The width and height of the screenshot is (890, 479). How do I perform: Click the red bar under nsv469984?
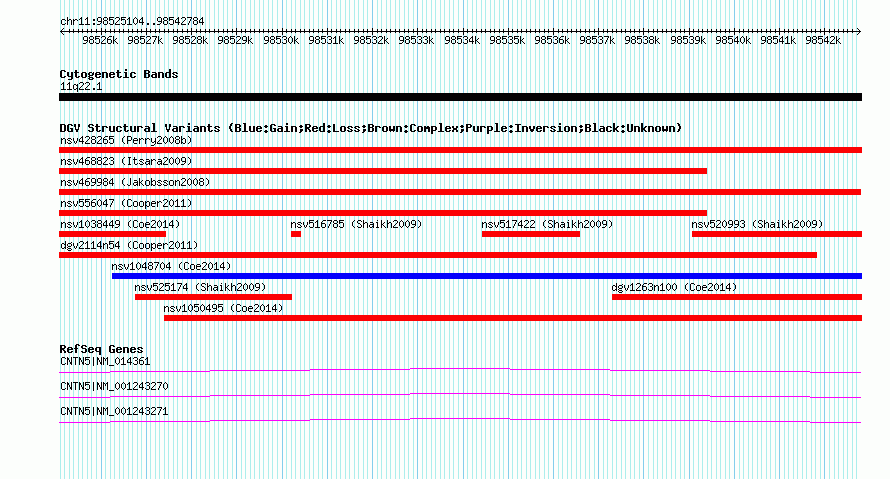coord(460,192)
